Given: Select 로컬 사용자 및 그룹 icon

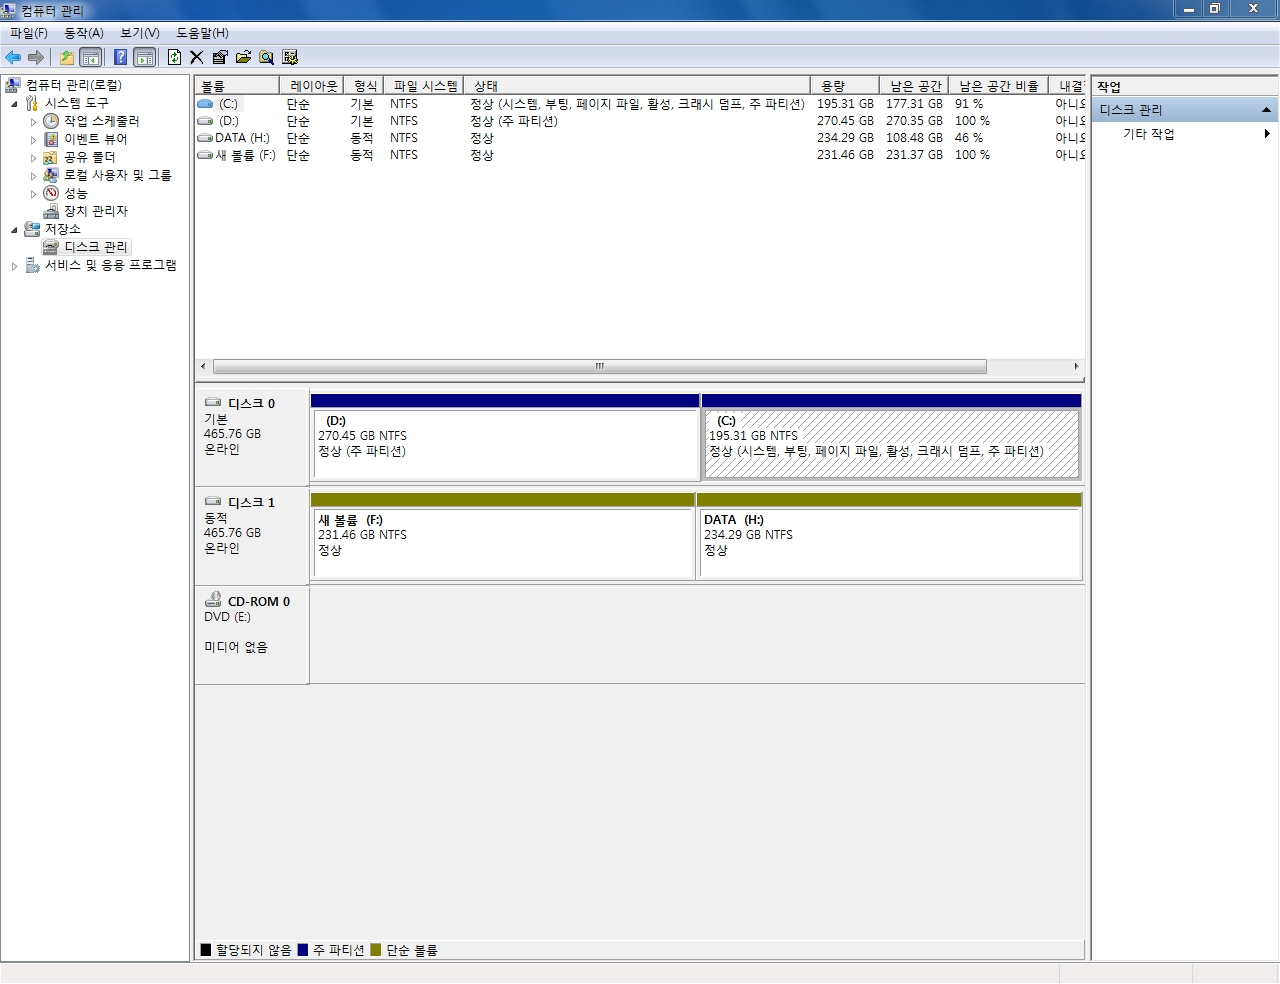Looking at the screenshot, I should coord(51,175).
